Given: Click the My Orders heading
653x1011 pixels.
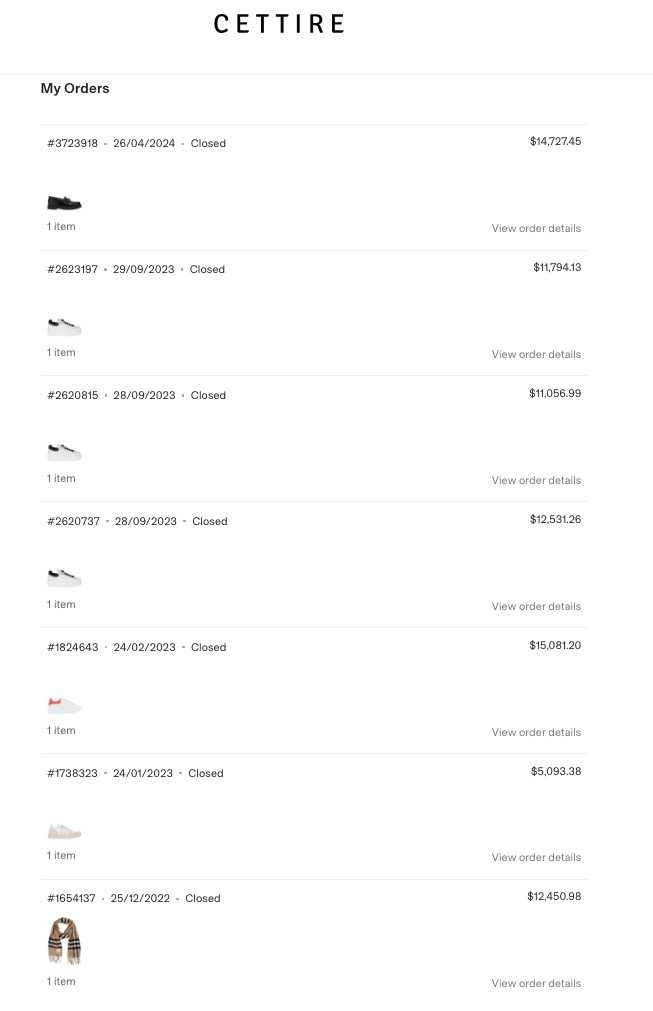Looking at the screenshot, I should (x=75, y=88).
